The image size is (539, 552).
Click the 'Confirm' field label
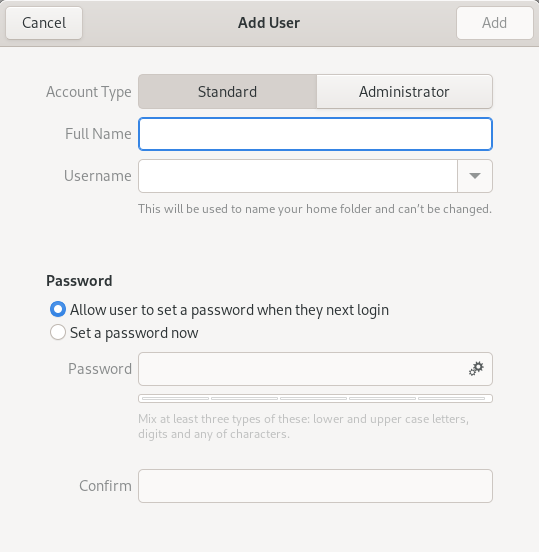pyautogui.click(x=105, y=486)
